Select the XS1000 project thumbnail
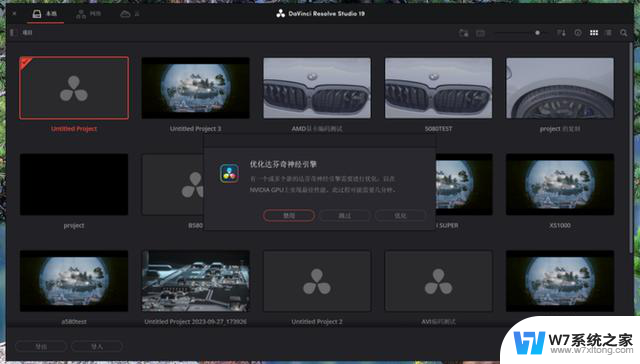The image size is (640, 364). (560, 184)
